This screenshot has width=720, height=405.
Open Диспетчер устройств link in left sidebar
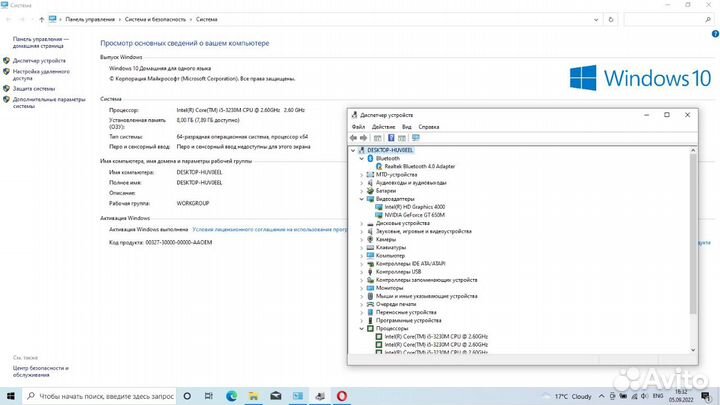(39, 61)
